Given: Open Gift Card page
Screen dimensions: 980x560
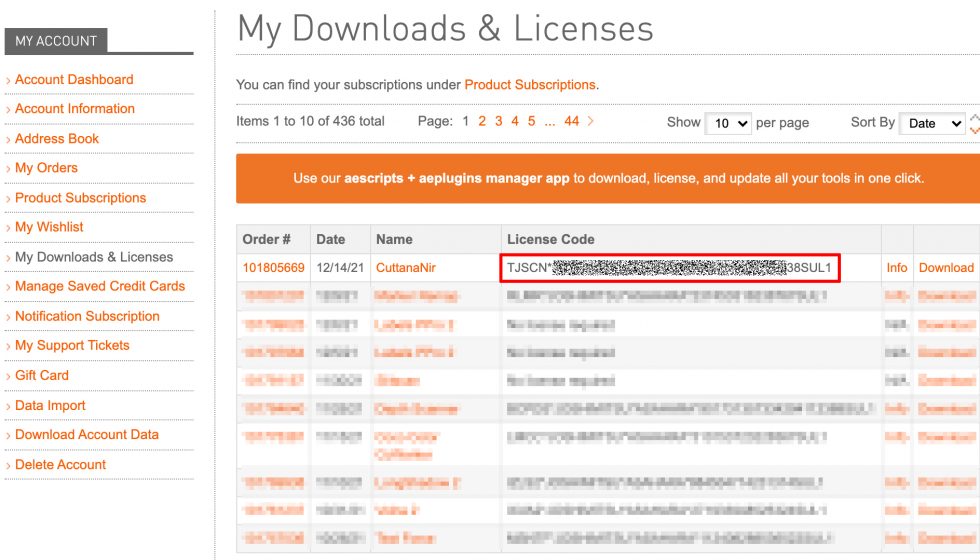Looking at the screenshot, I should (x=42, y=376).
